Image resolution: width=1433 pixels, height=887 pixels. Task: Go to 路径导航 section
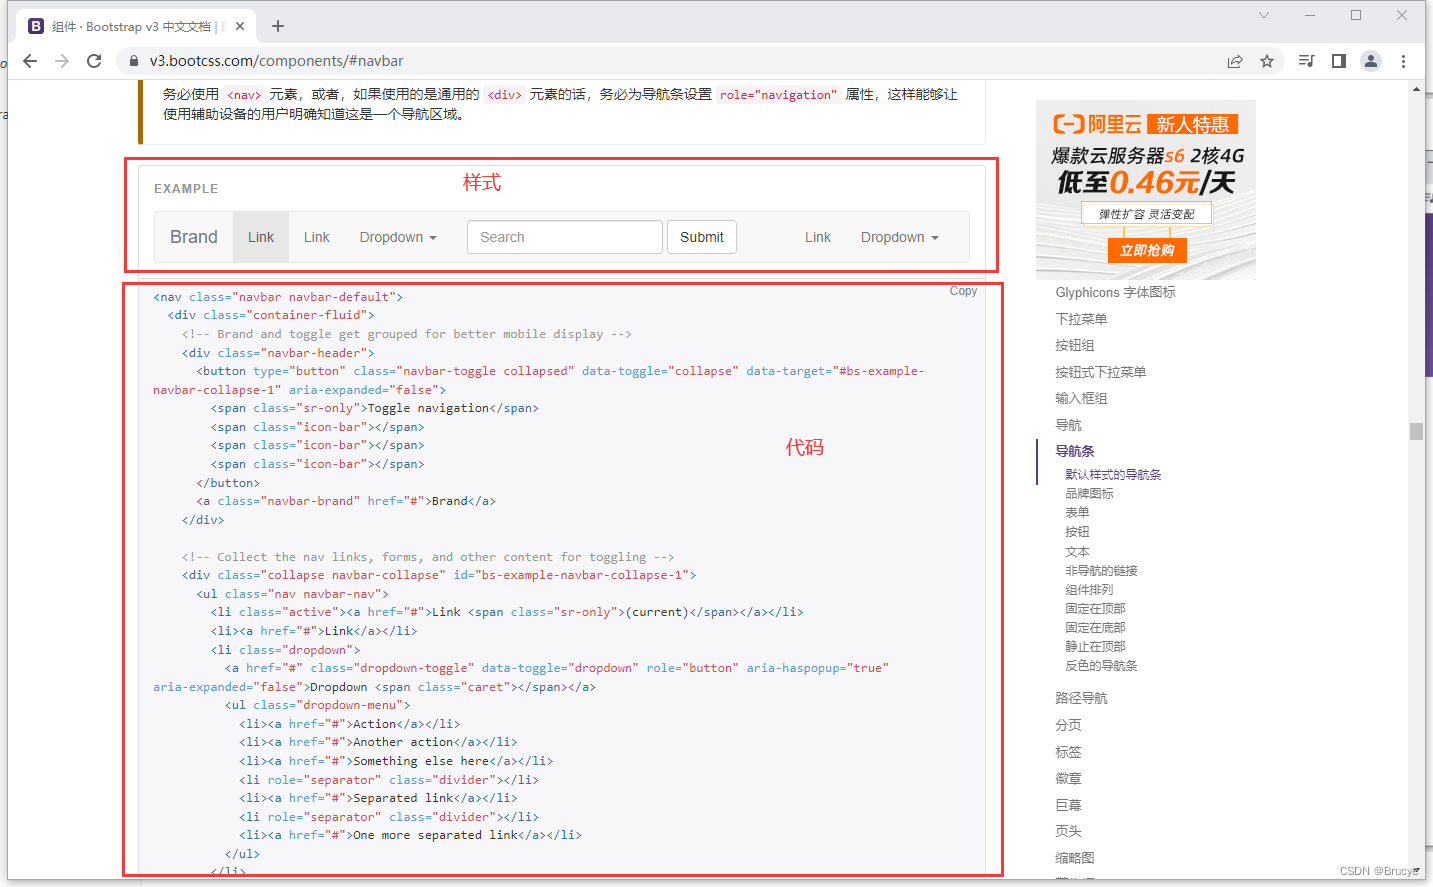1081,698
